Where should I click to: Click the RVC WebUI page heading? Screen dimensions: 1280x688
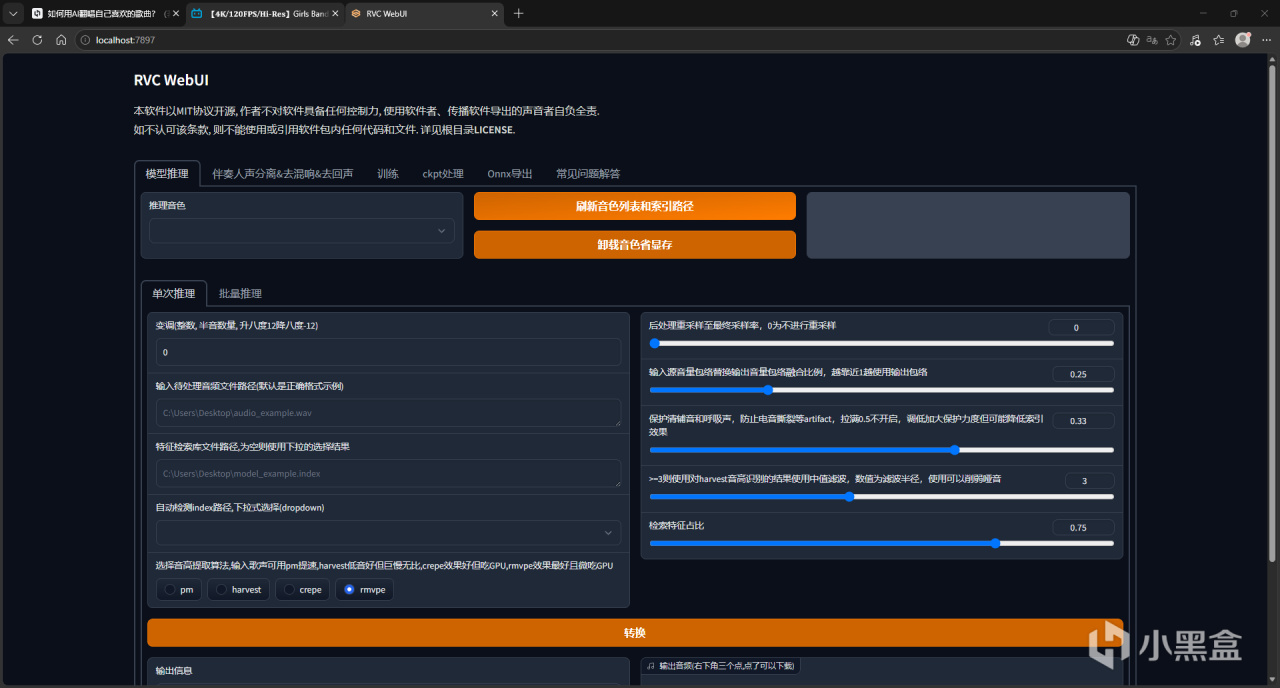pos(171,80)
